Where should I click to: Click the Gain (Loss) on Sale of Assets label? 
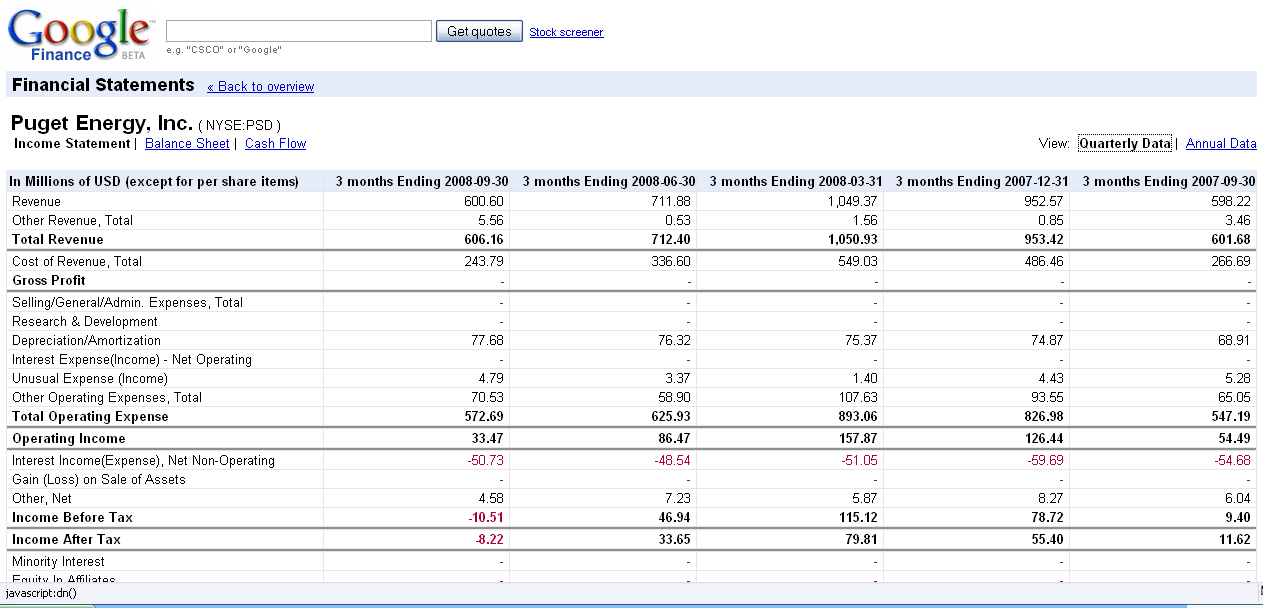[x=99, y=479]
